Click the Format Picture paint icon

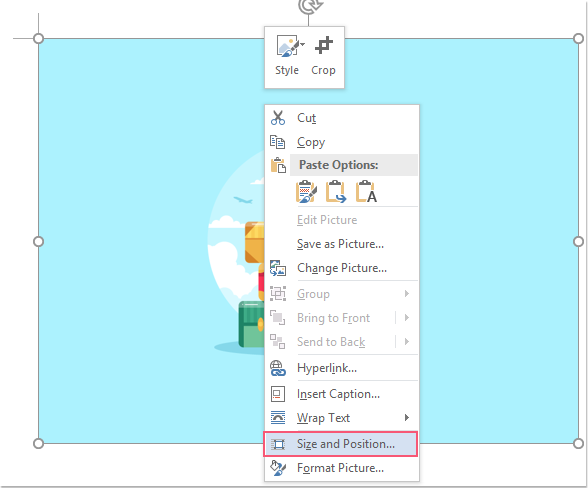pos(278,468)
